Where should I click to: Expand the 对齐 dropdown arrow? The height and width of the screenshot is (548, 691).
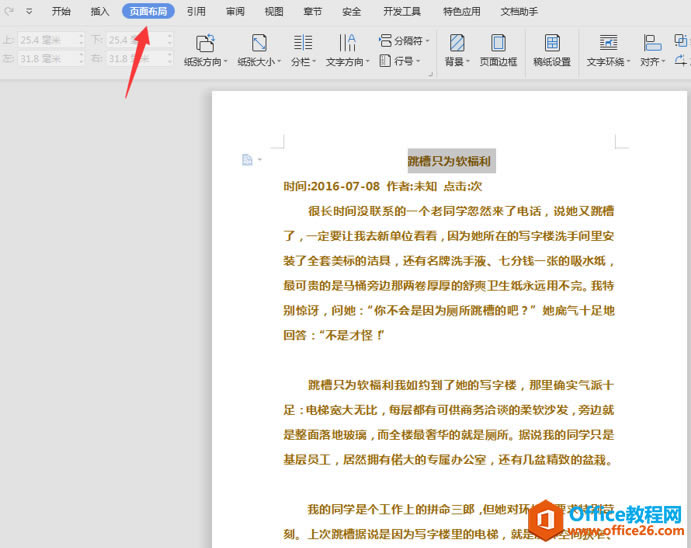coord(663,62)
